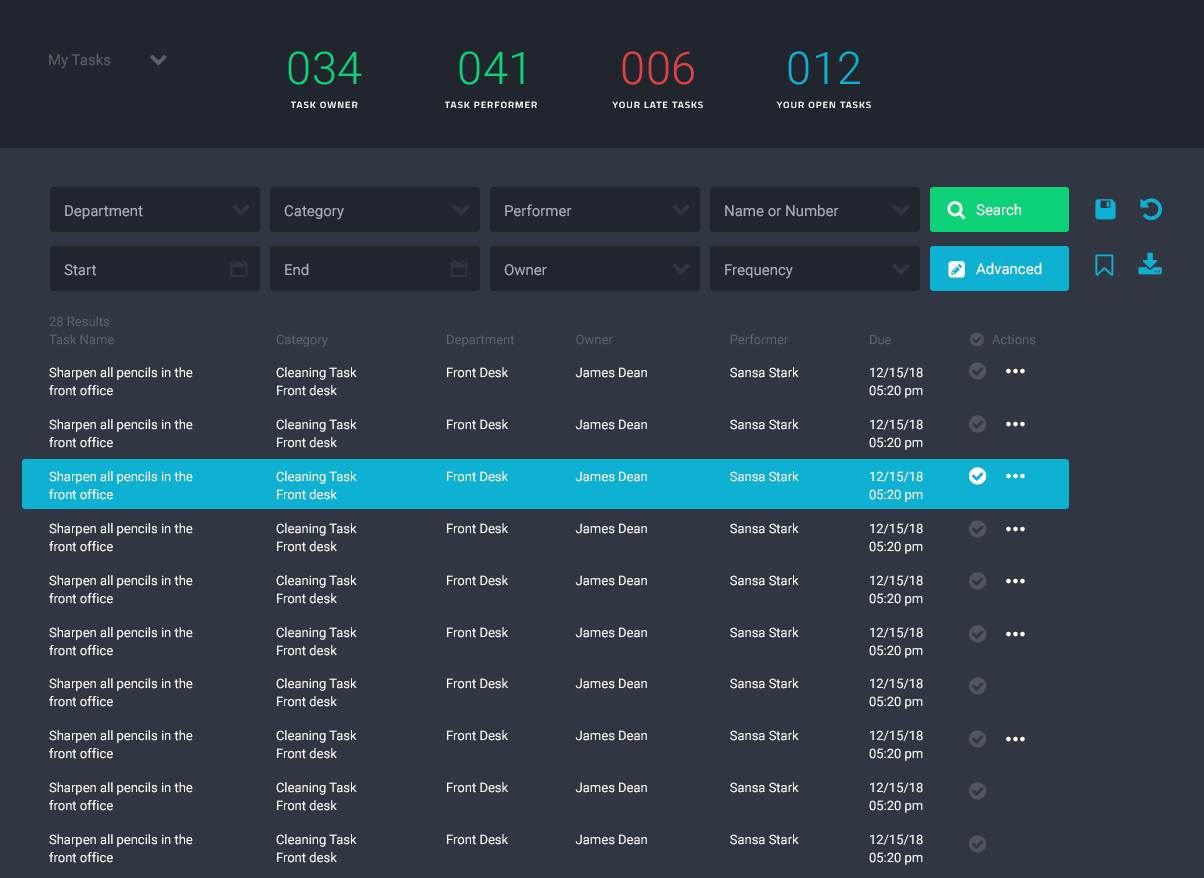Sort by the Owner column header
This screenshot has width=1204, height=878.
coord(594,340)
